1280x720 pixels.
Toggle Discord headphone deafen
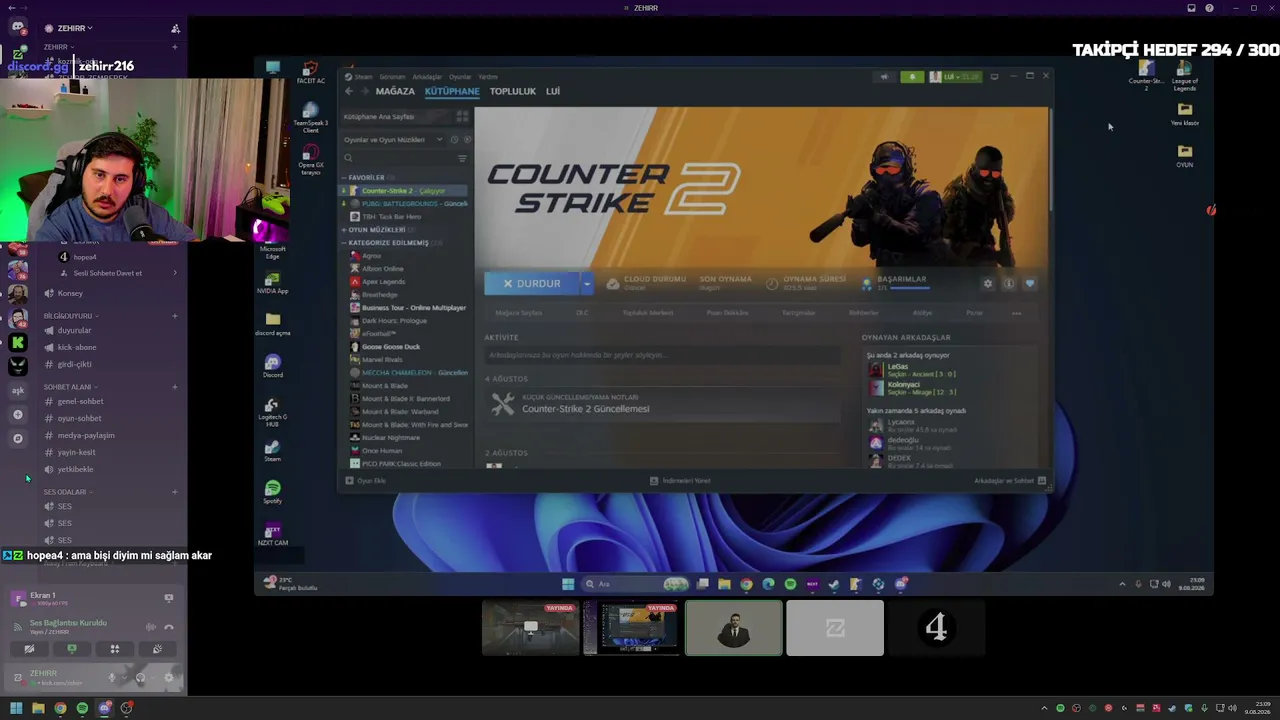tap(140, 678)
